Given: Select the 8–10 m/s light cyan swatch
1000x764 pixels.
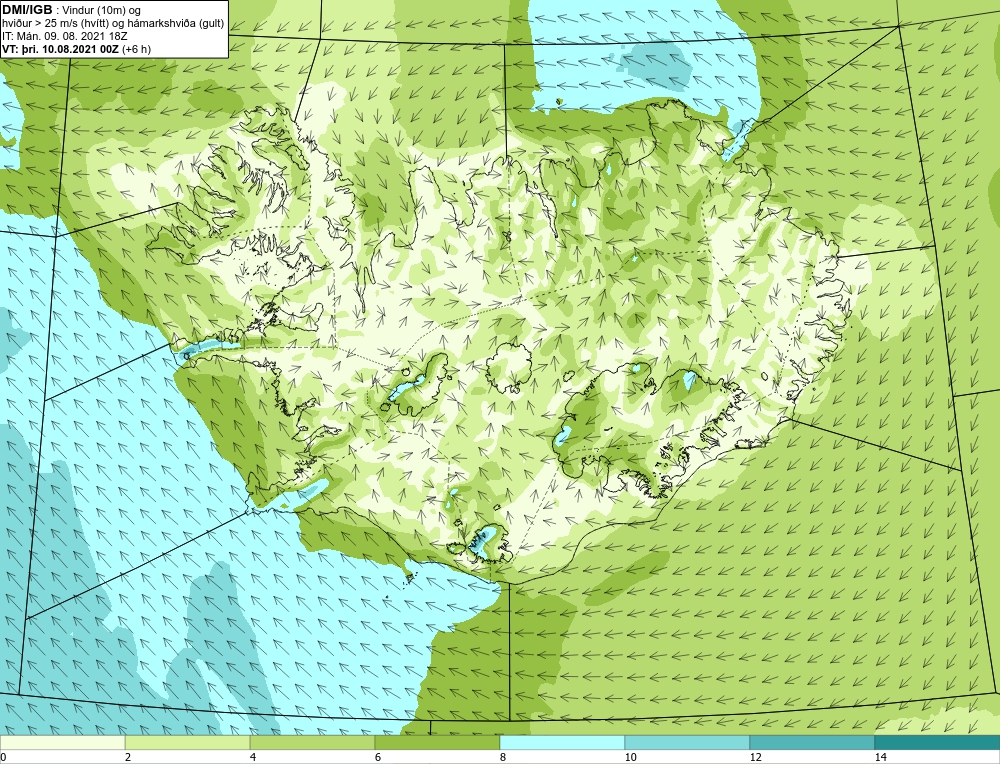Looking at the screenshot, I should 562,742.
